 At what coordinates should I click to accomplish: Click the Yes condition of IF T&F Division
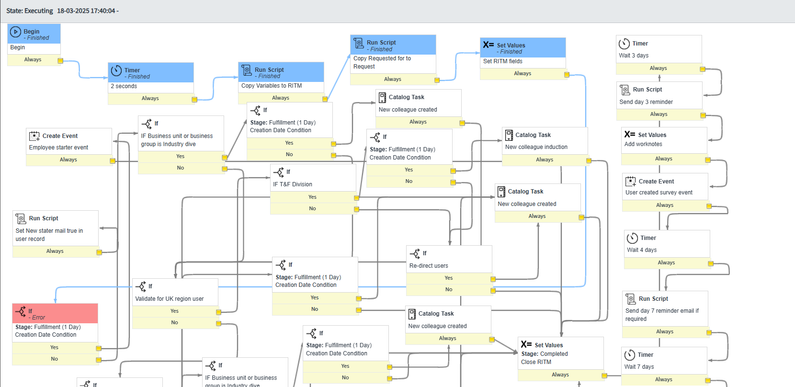[312, 197]
